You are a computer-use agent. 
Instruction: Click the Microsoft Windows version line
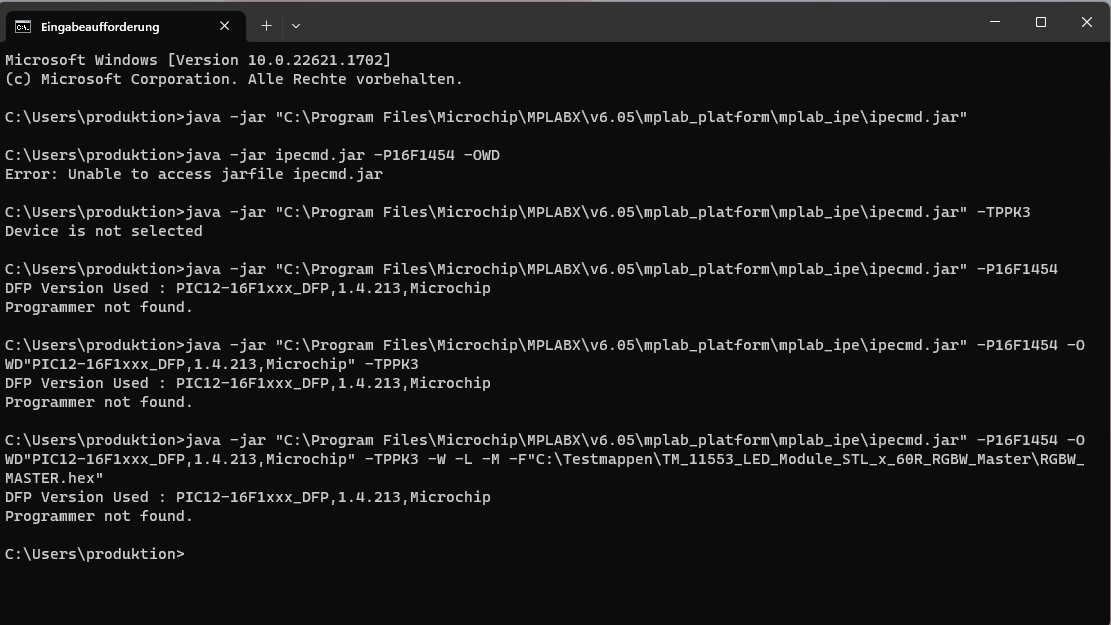coord(197,60)
